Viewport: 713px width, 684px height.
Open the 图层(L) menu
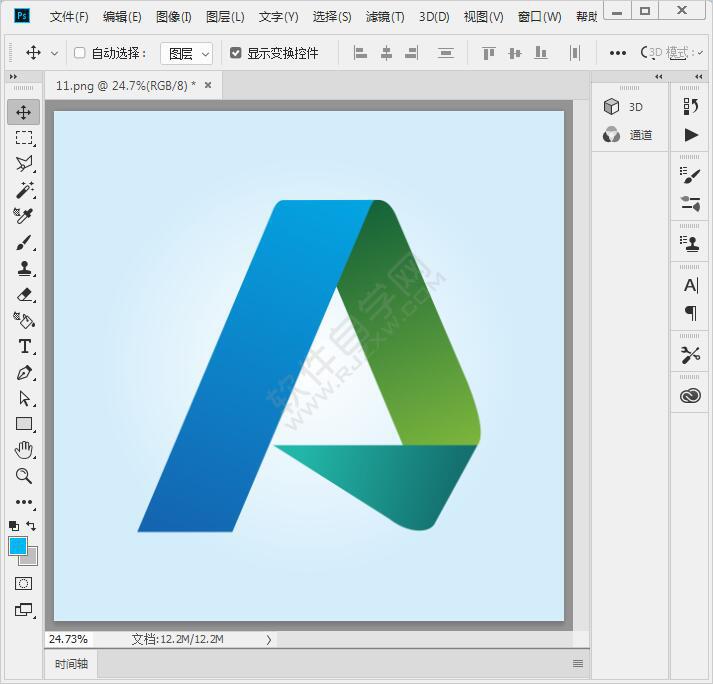click(225, 17)
